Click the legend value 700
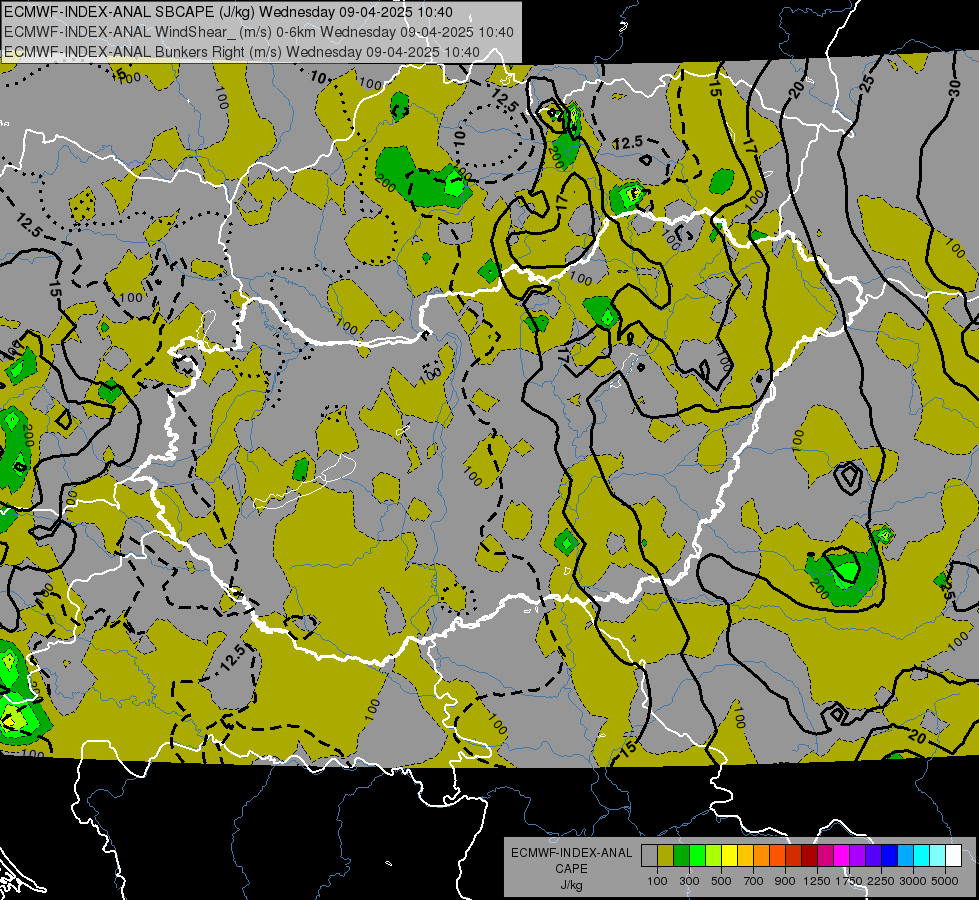This screenshot has width=979, height=900. 754,881
